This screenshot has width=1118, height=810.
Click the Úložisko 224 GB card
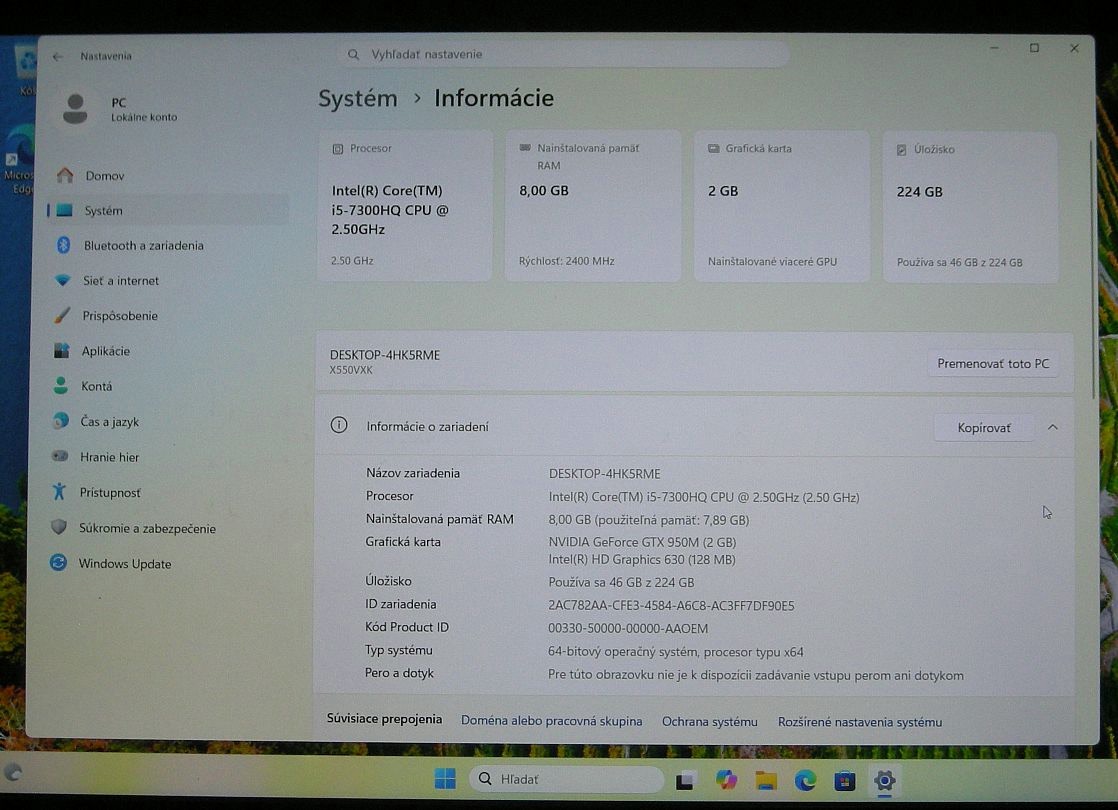point(970,207)
